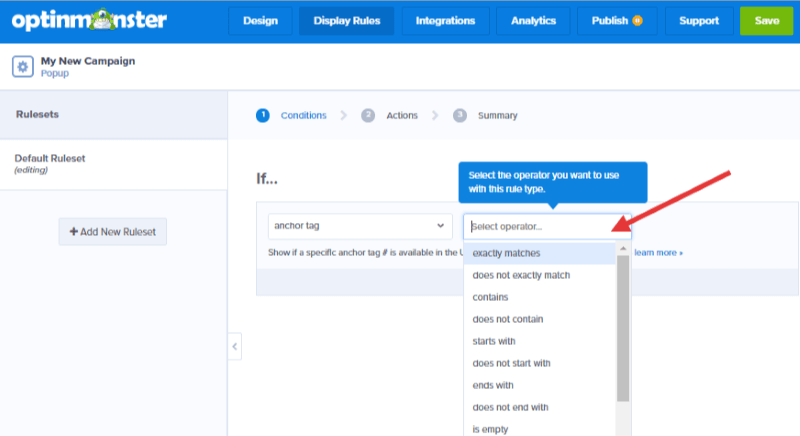Screen dimensions: 800x436
Task: Click the My New Campaign title
Action: coord(88,61)
